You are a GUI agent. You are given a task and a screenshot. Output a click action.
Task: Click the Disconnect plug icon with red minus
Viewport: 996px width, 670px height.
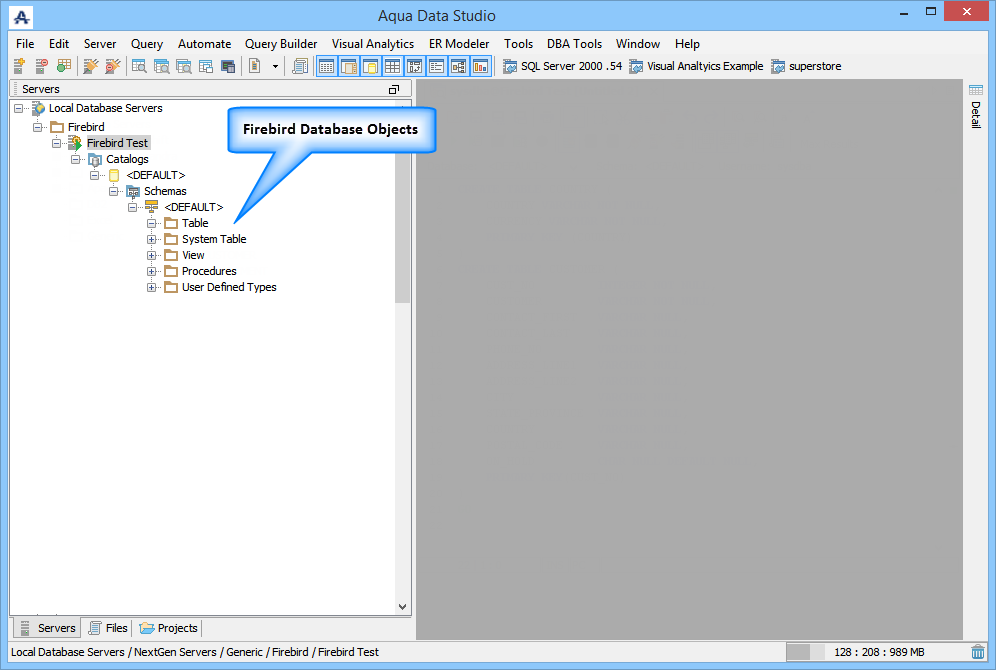pos(112,65)
